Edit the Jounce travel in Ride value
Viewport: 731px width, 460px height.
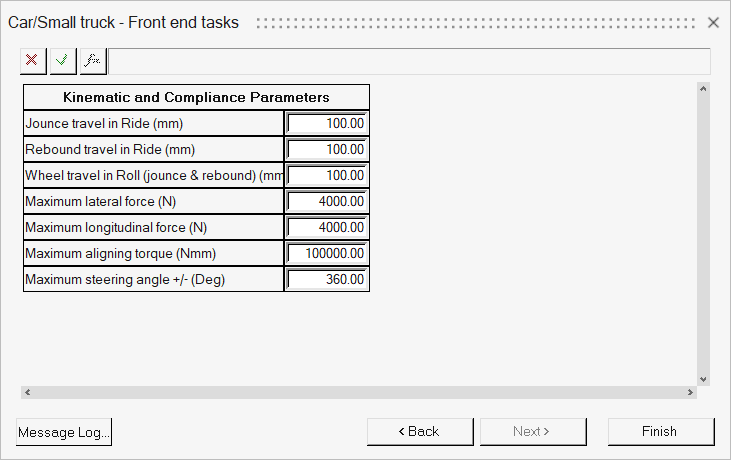[x=327, y=123]
